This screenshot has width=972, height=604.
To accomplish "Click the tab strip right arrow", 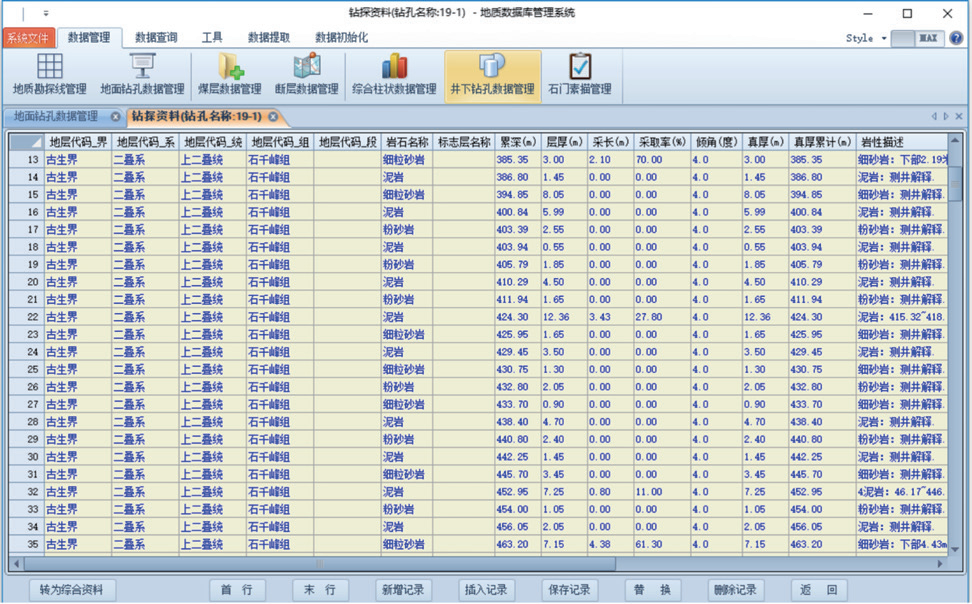I will [x=946, y=116].
